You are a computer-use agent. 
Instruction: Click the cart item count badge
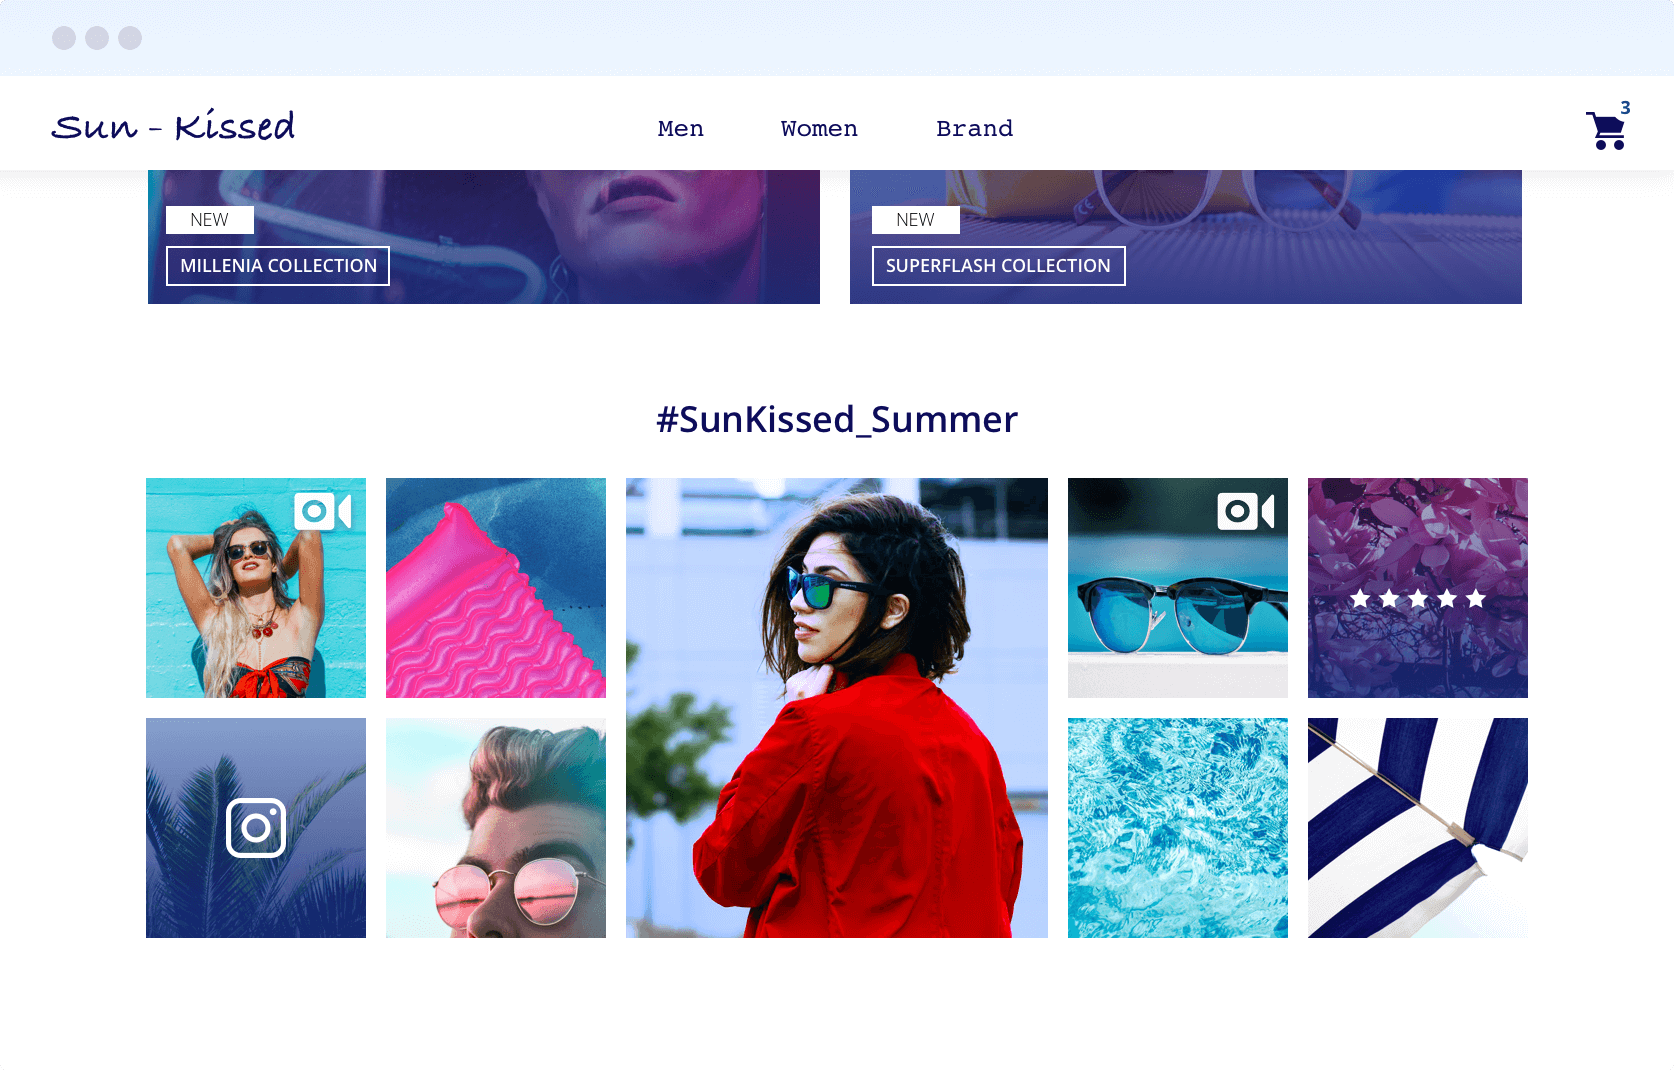[x=1625, y=108]
